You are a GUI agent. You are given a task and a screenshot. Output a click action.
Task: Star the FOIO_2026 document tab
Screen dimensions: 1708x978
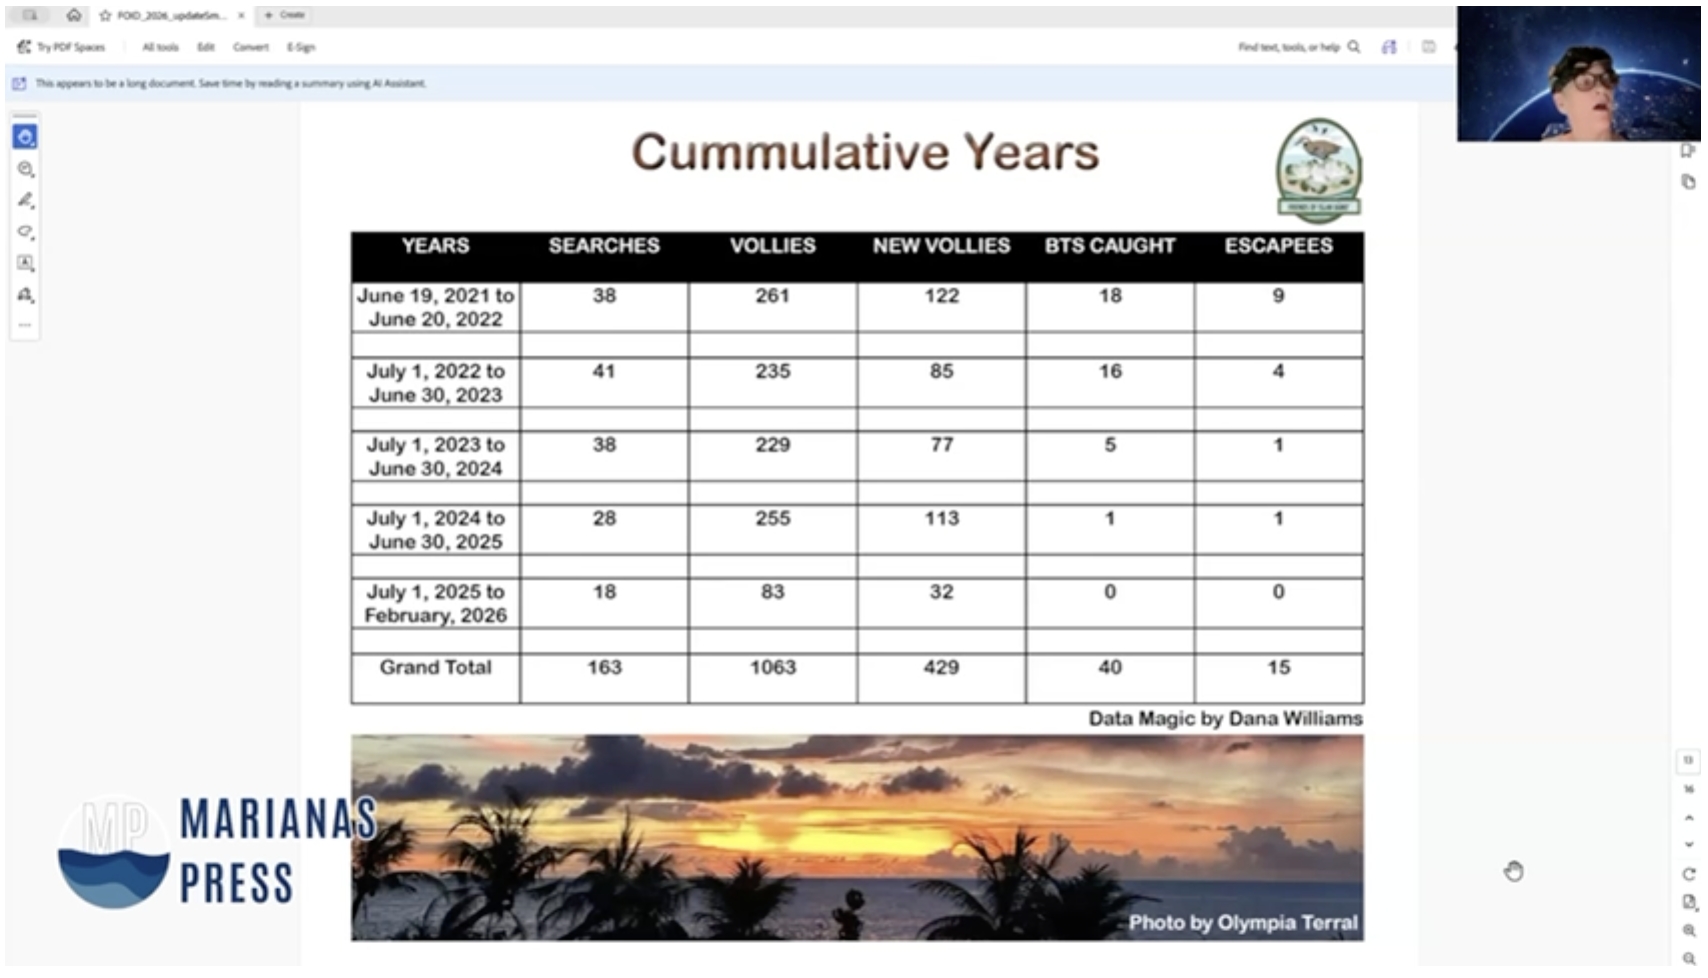click(105, 15)
